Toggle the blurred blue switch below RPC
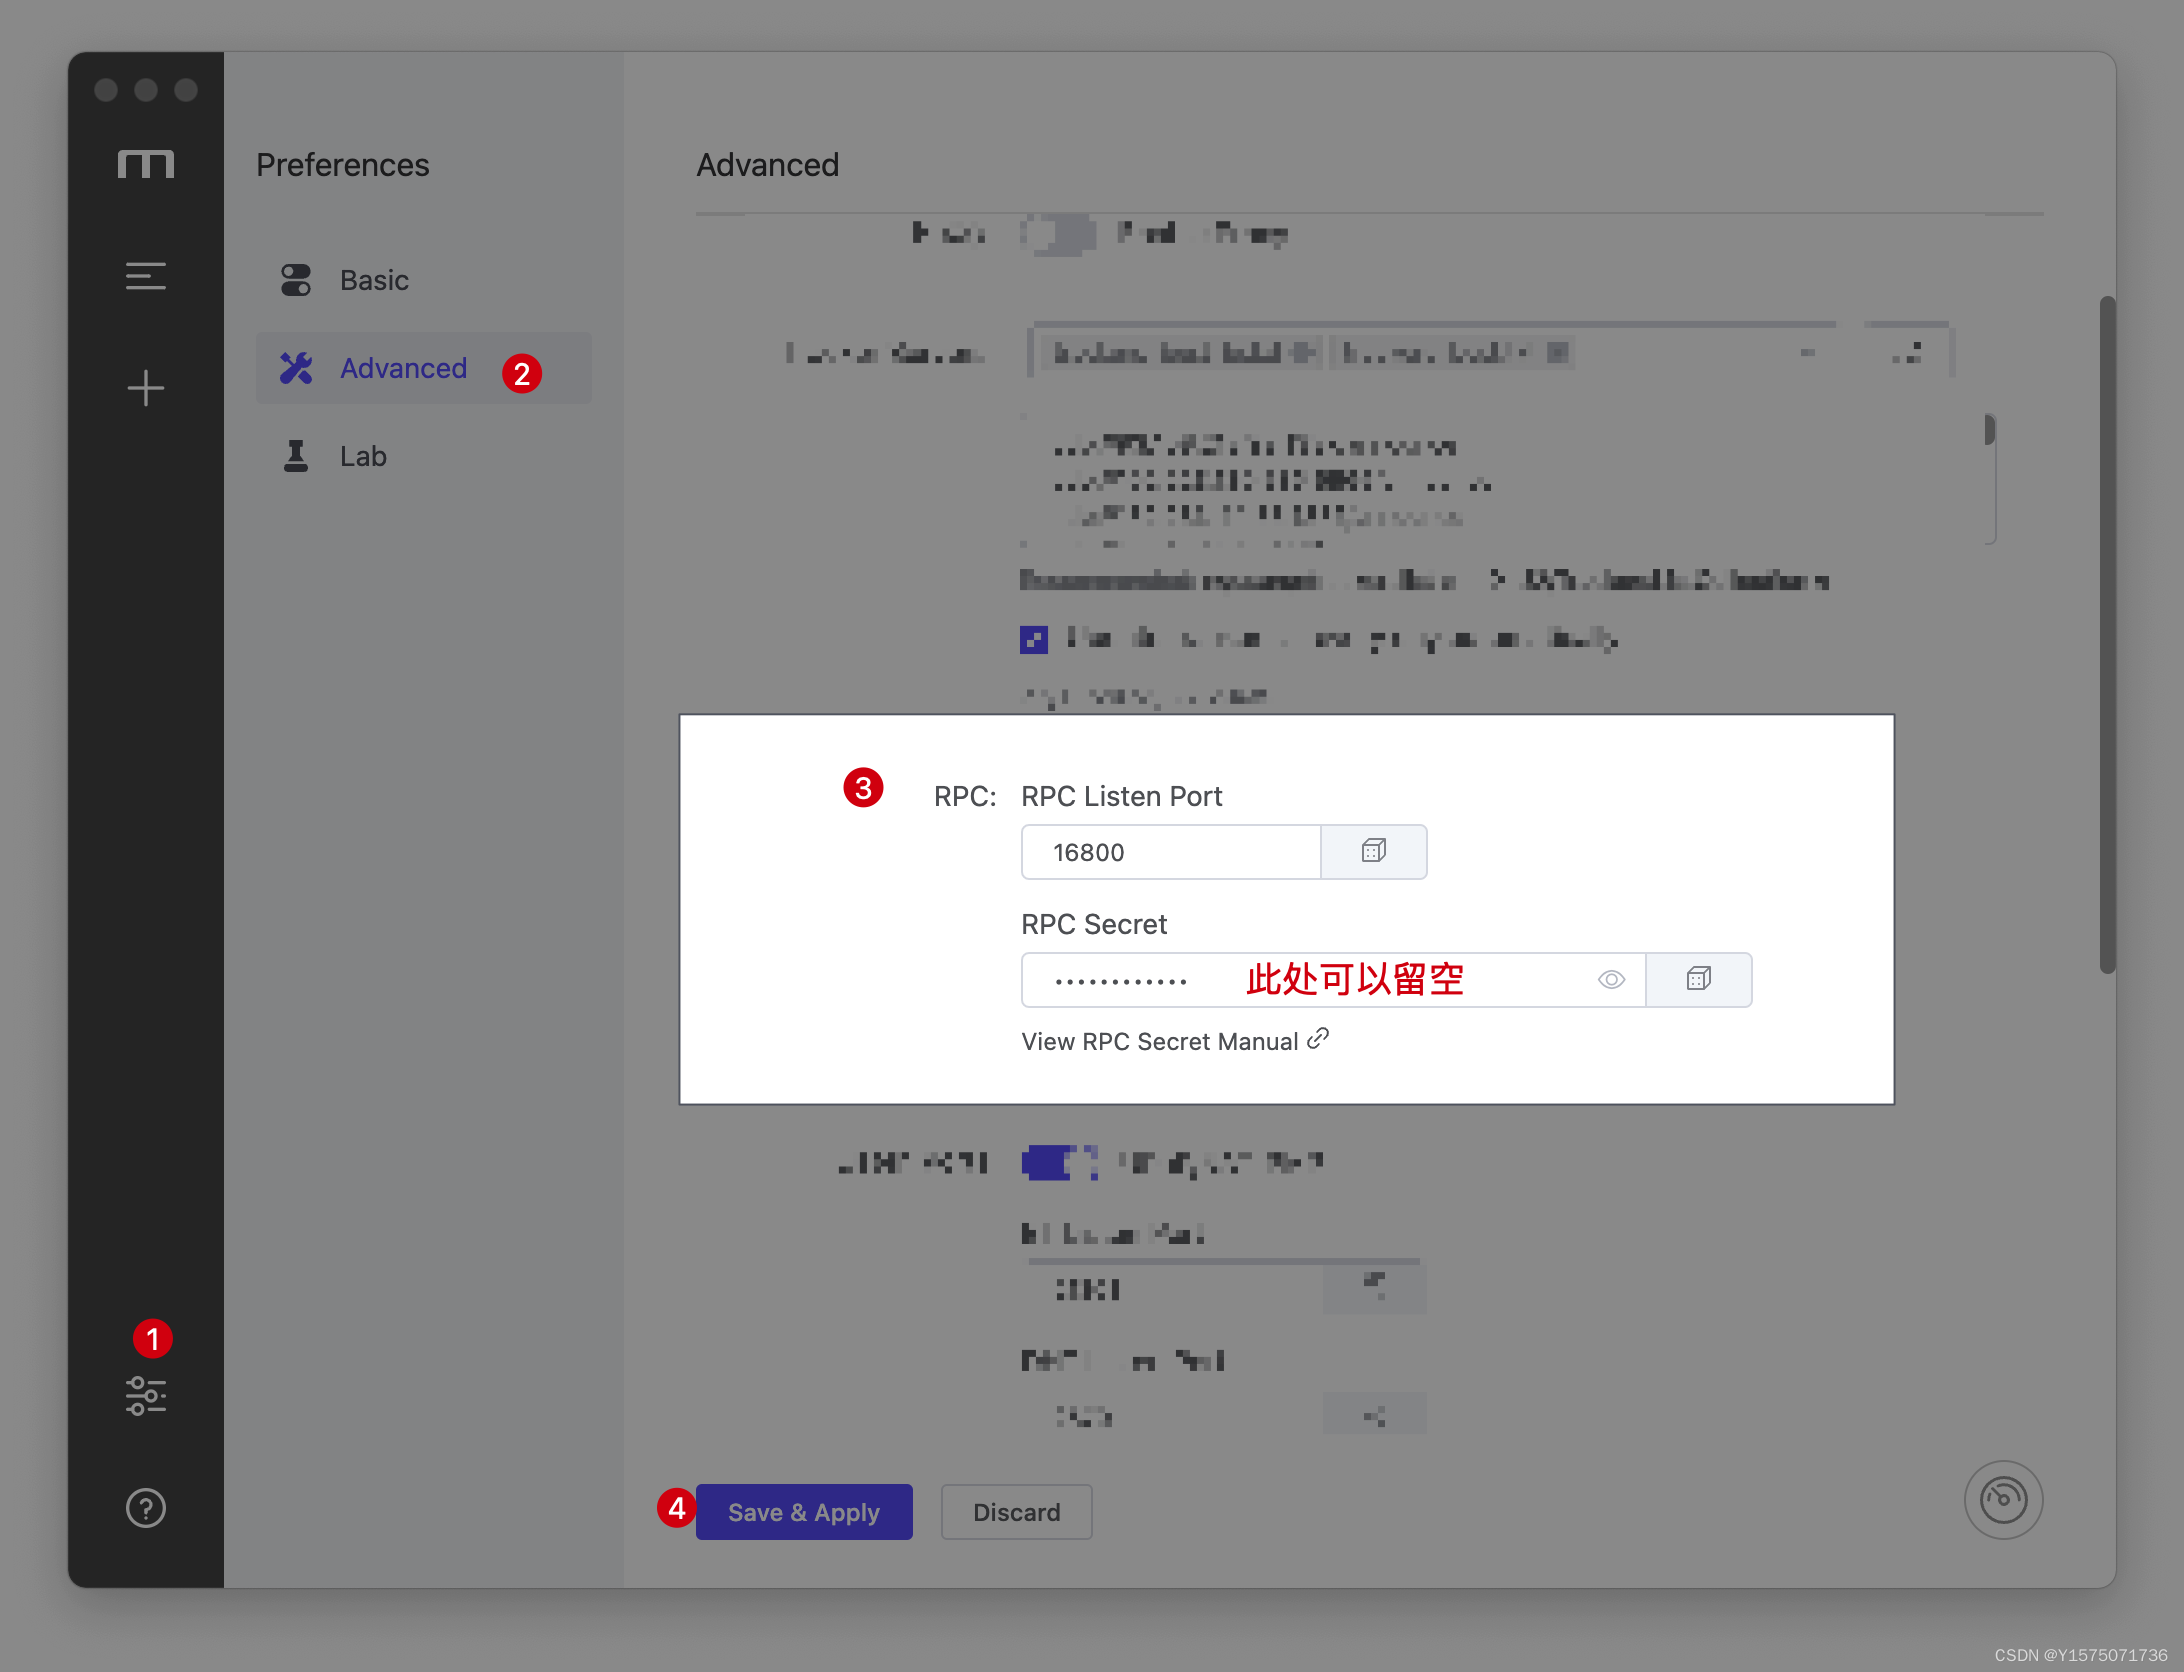Screen dimensions: 2184x1672 coord(1058,1163)
